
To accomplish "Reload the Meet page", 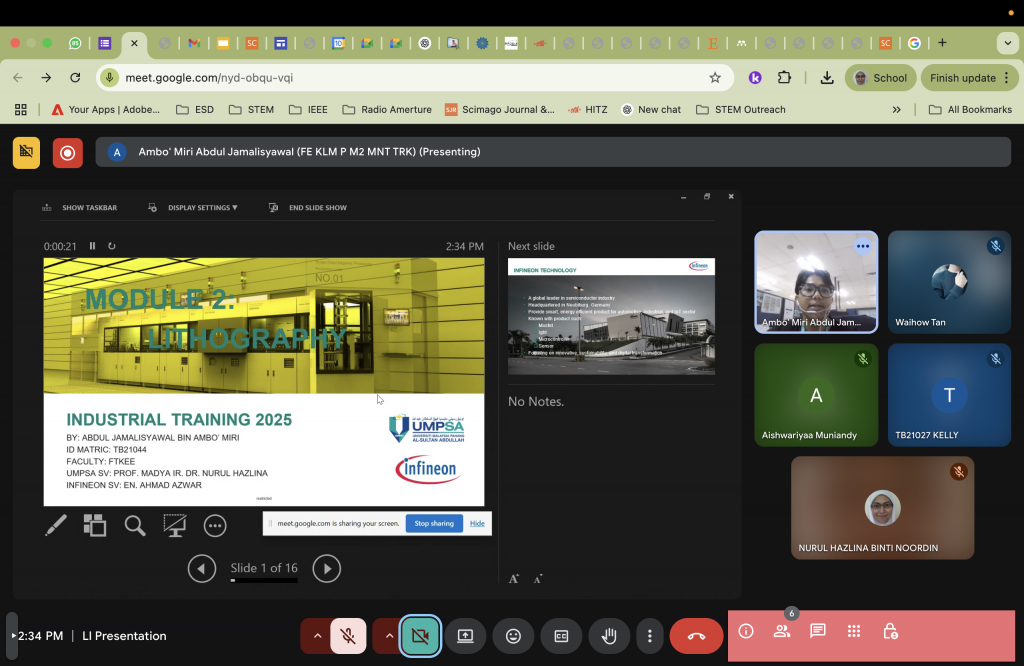I will tap(75, 78).
